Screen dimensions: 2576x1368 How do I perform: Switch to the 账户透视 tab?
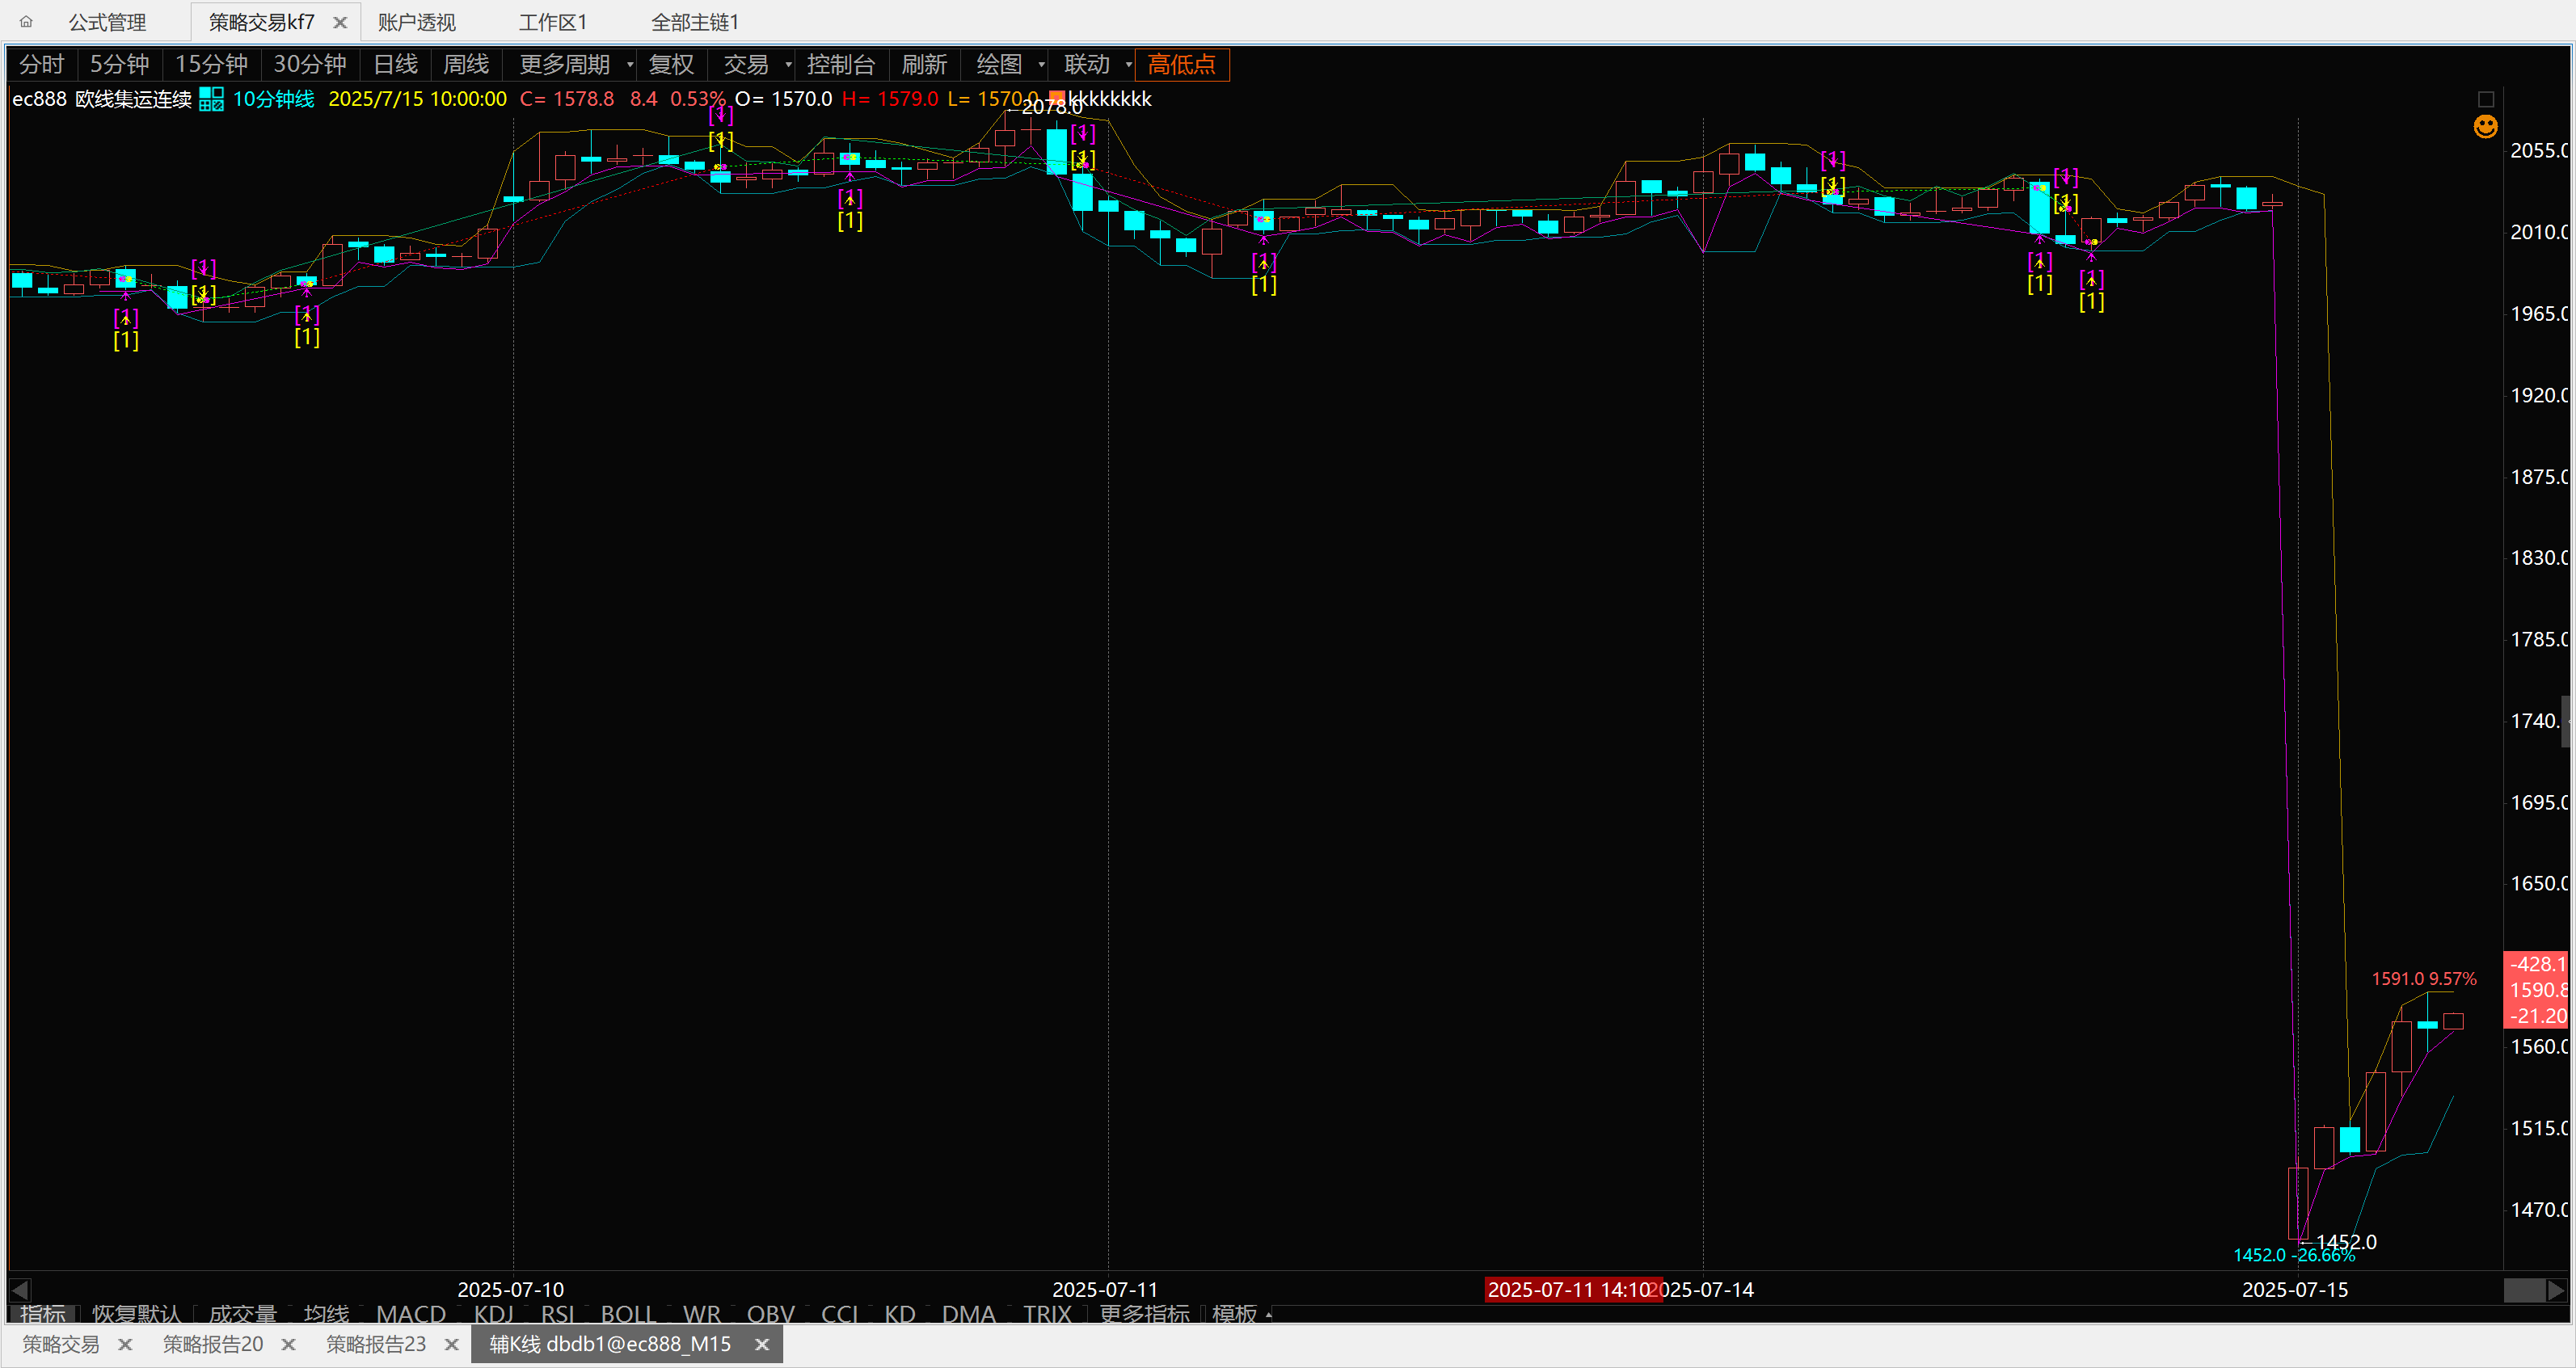pos(417,22)
